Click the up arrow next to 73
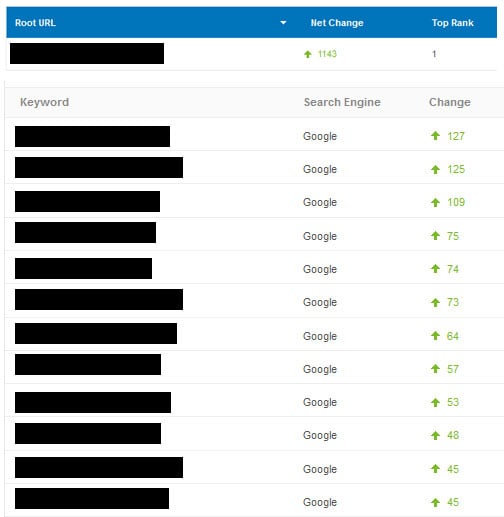 click(435, 302)
